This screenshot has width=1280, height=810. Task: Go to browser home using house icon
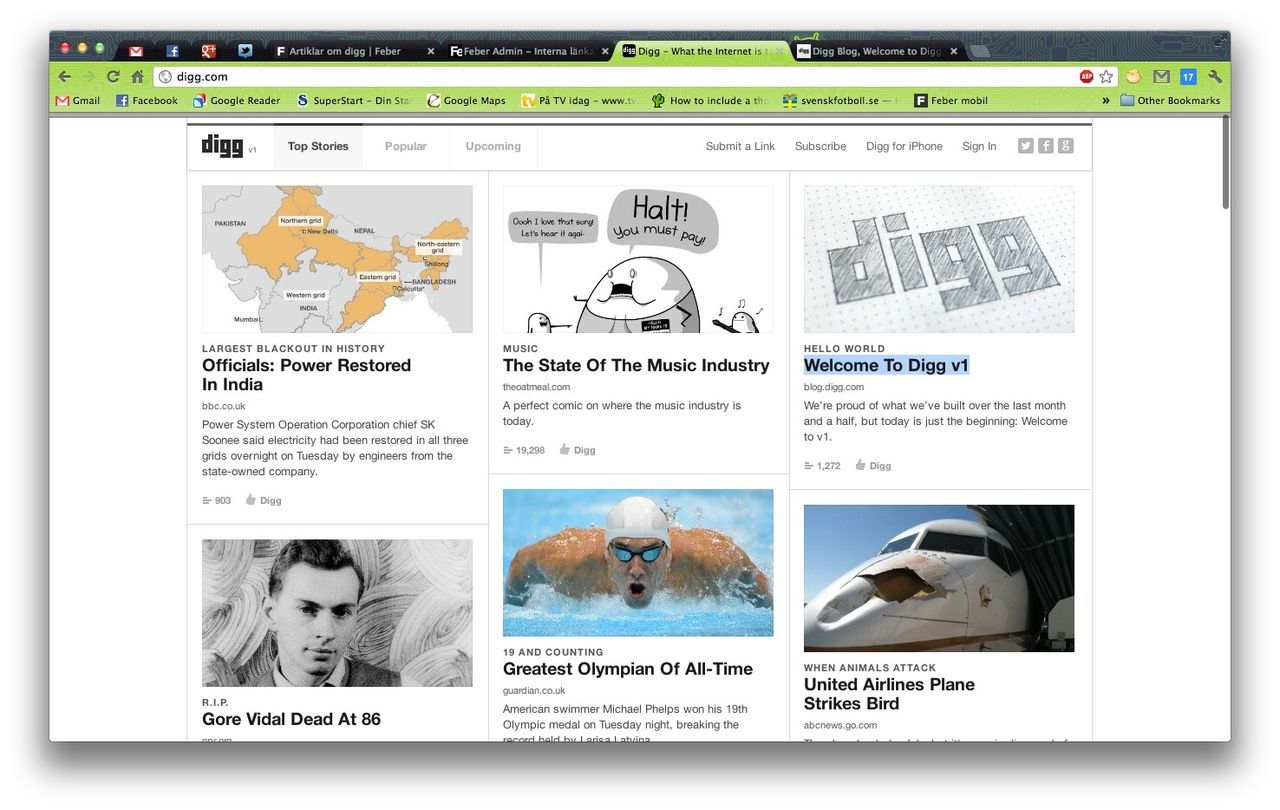pos(137,77)
